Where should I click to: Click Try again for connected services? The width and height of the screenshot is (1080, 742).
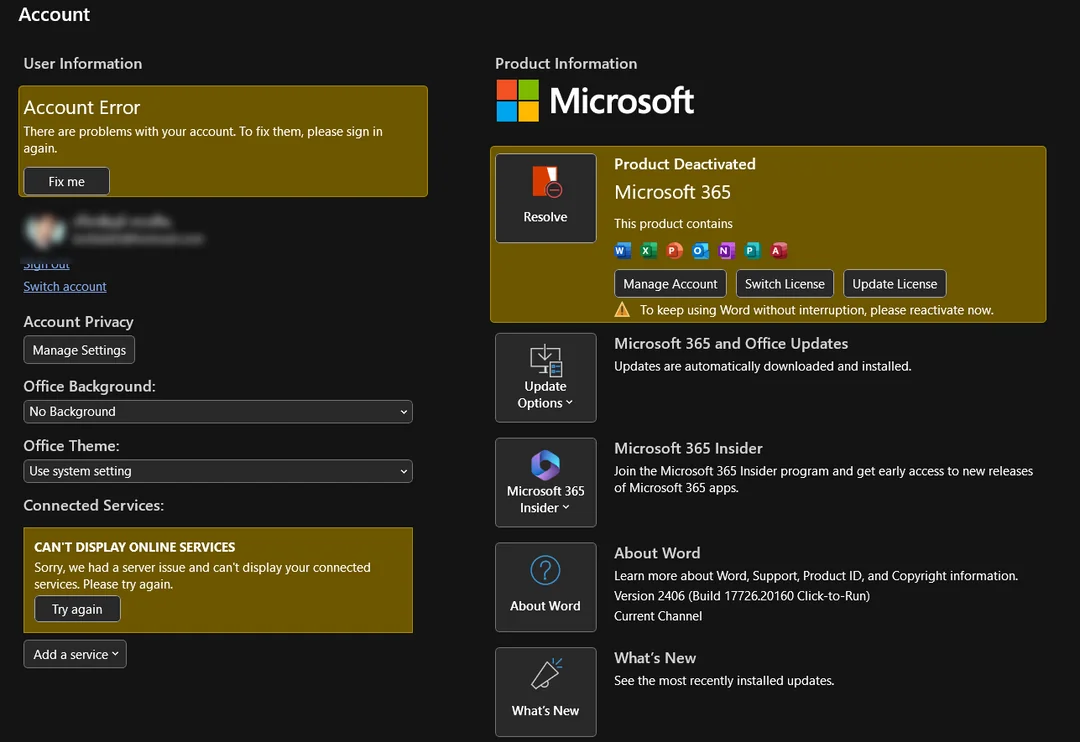[77, 609]
